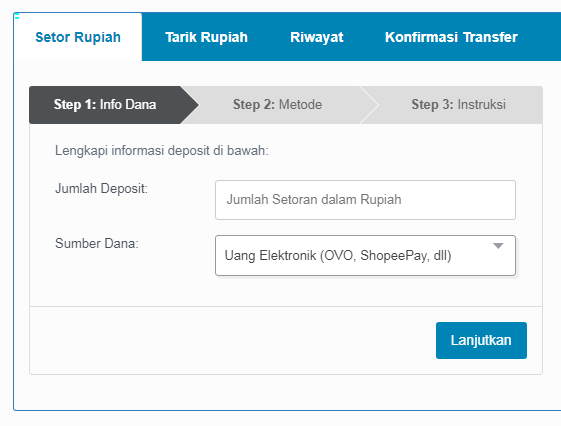Viewport: 561px width, 426px height.
Task: Open the Sumber Dana dropdown
Action: click(x=365, y=255)
